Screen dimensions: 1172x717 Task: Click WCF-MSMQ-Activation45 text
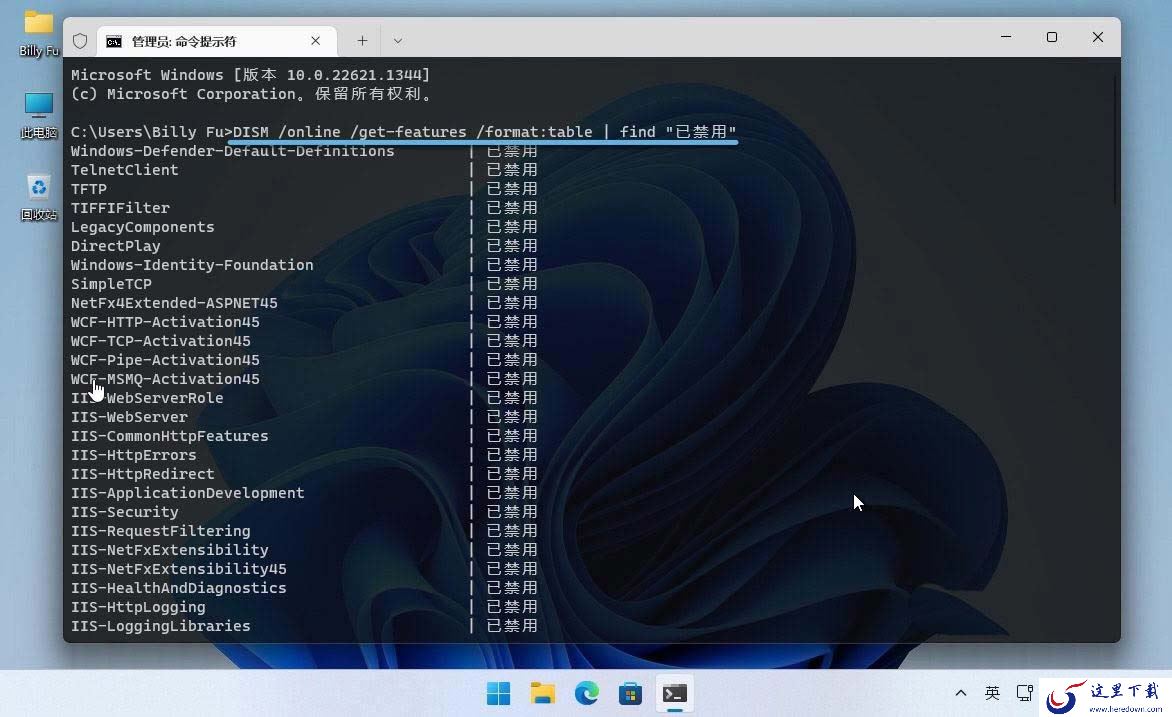click(x=165, y=379)
